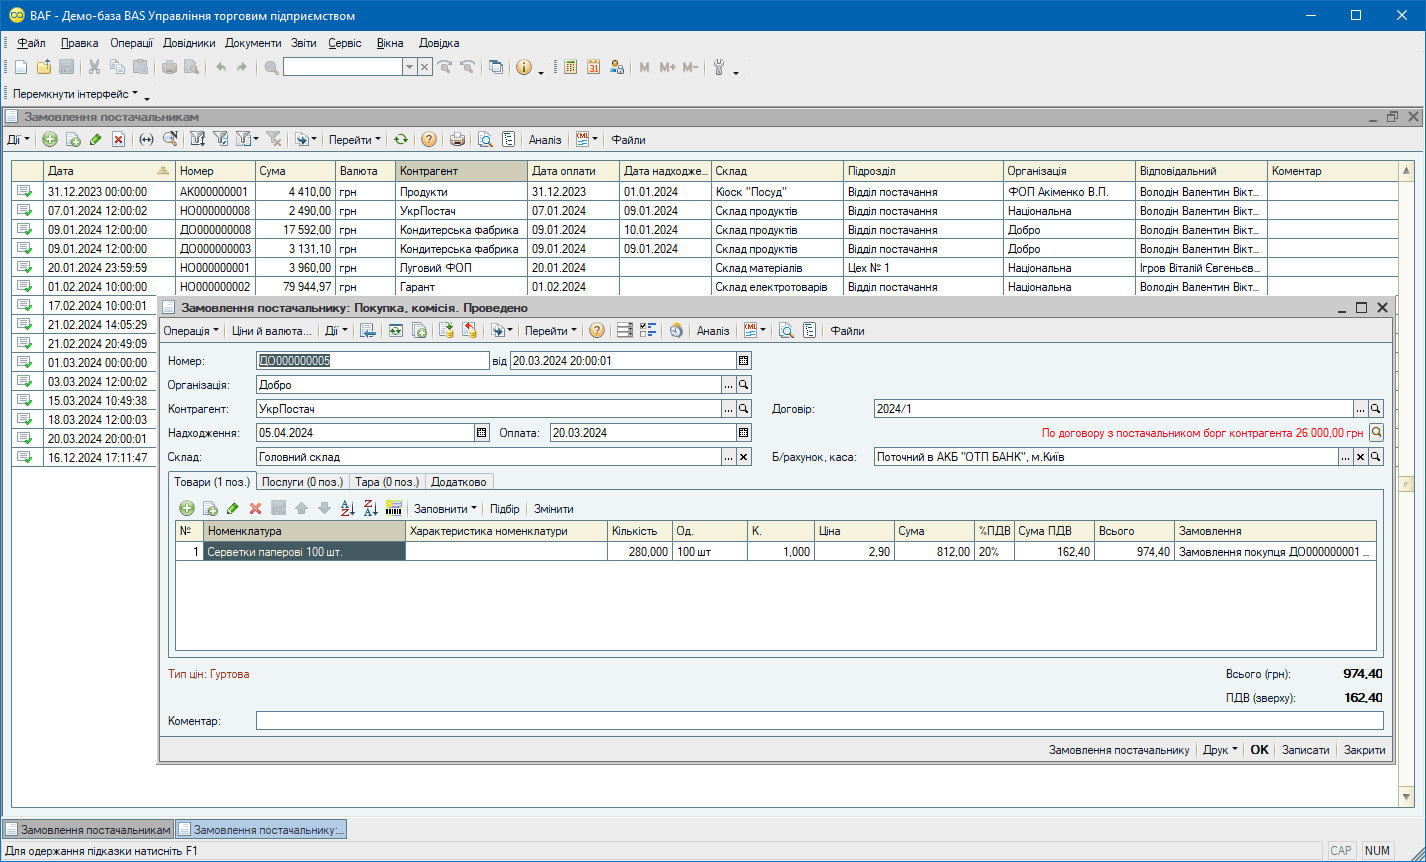Open the calendar icon in main toolbar
1426x862 pixels.
tap(593, 67)
